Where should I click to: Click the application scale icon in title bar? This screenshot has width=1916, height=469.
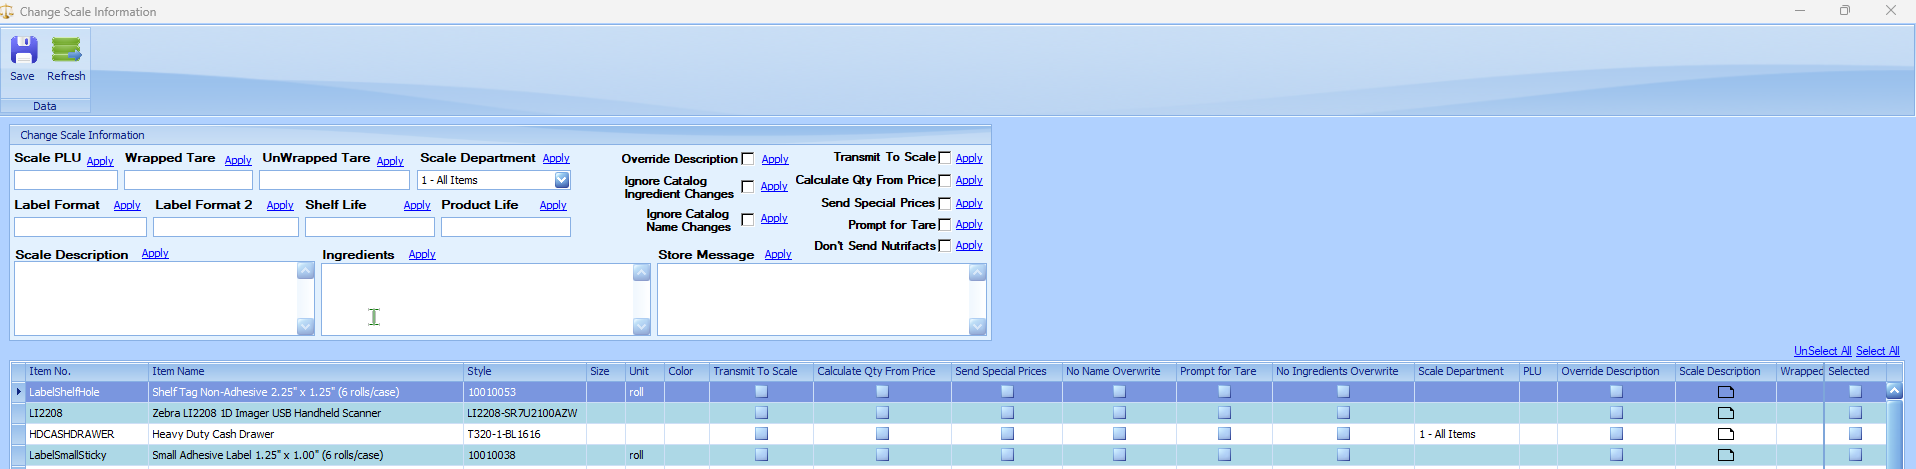[7, 11]
